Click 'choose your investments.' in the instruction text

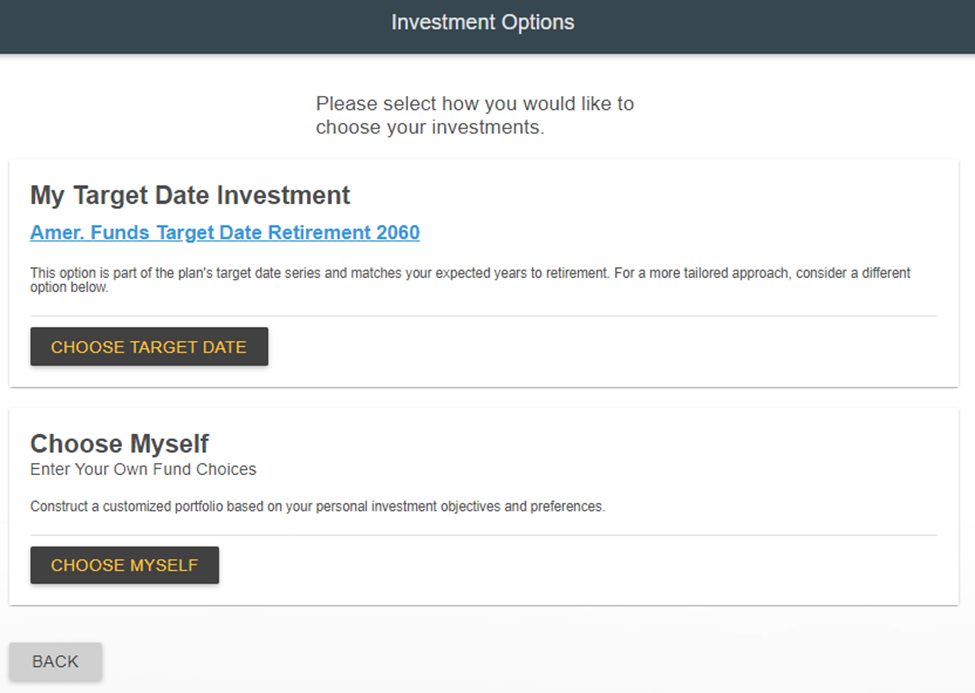point(430,128)
